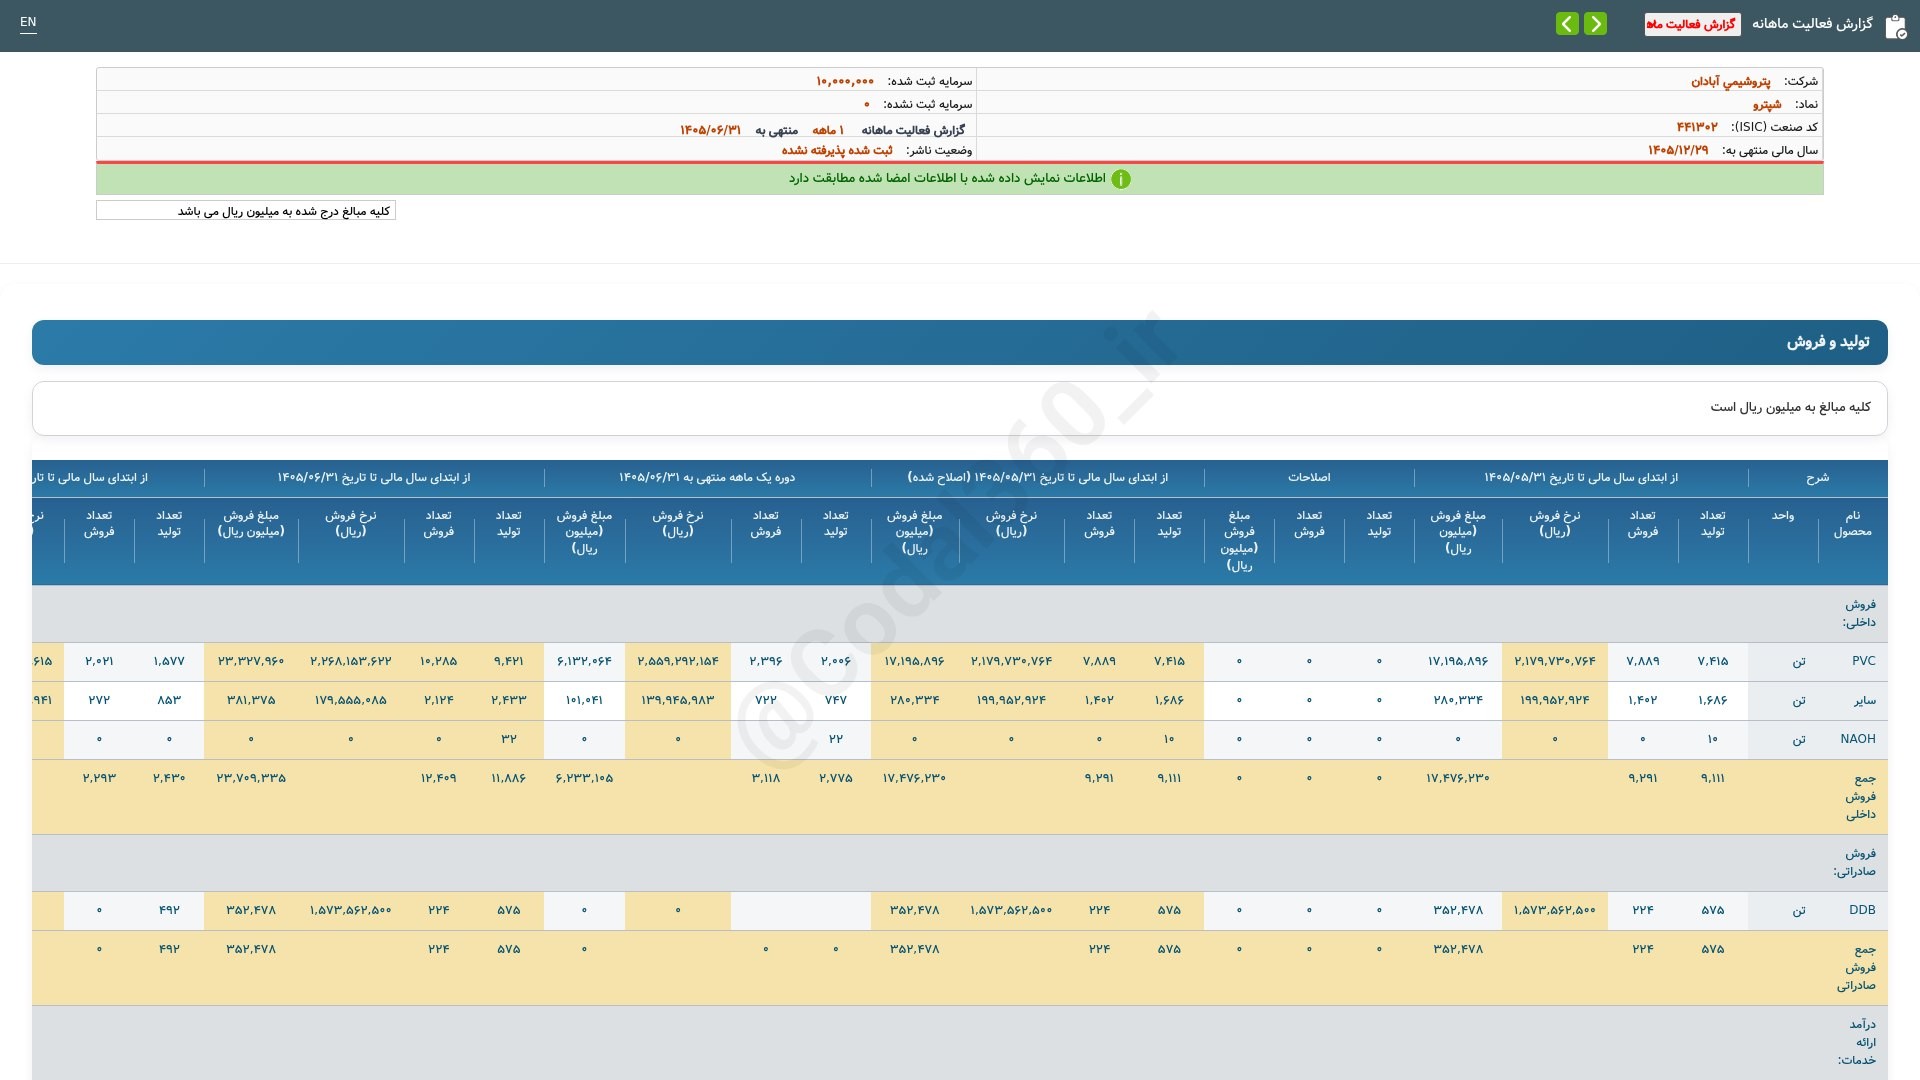The image size is (1920, 1080).
Task: Select the NAOH product name cell
Action: pos(1857,739)
